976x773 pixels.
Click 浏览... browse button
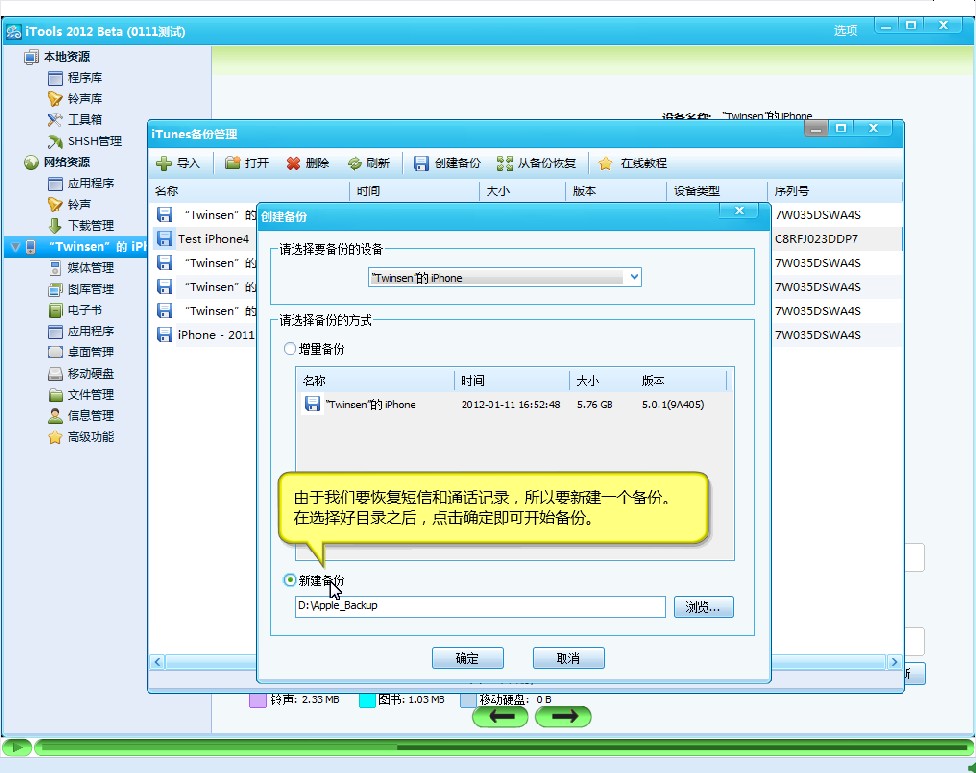(x=703, y=607)
